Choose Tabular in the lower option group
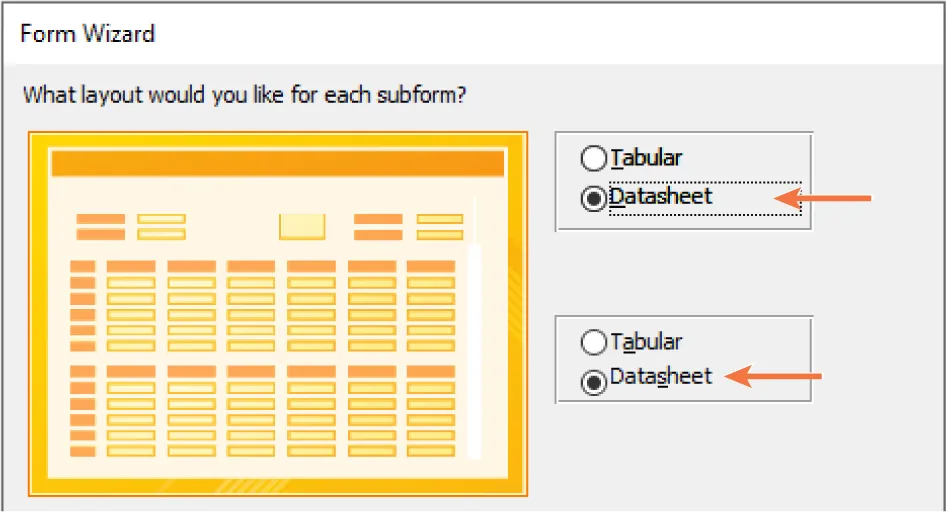This screenshot has height=512, width=946. tap(594, 342)
